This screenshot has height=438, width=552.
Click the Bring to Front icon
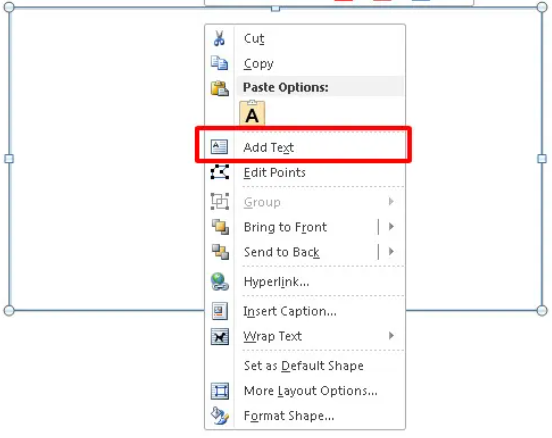[220, 227]
